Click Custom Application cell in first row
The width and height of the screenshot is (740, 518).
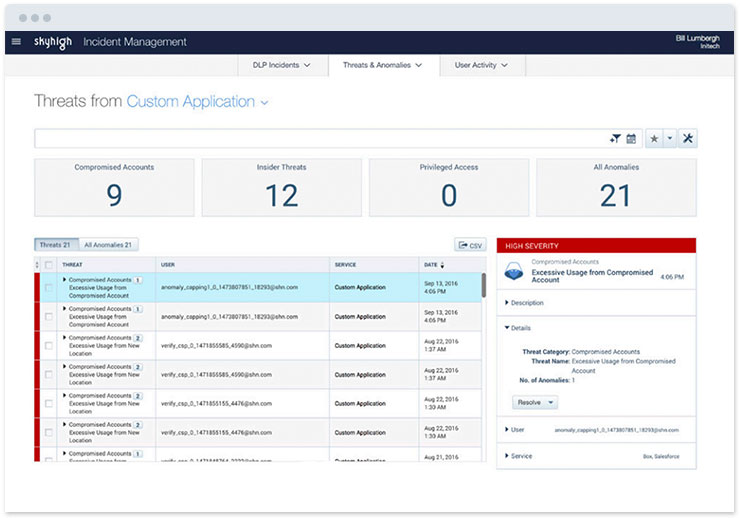click(360, 287)
